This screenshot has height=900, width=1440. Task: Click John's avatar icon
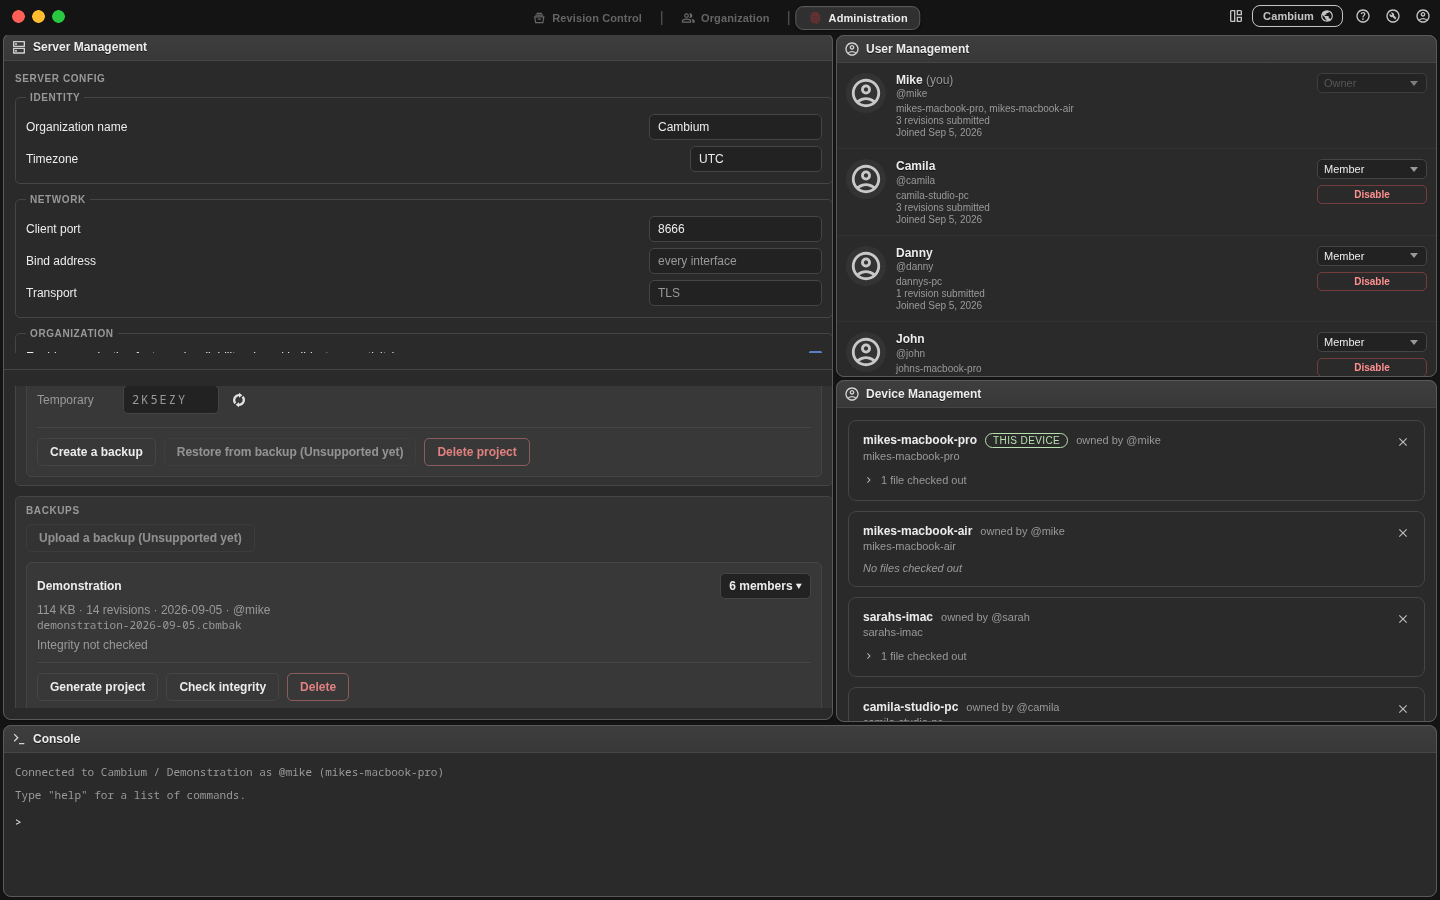pyautogui.click(x=866, y=352)
